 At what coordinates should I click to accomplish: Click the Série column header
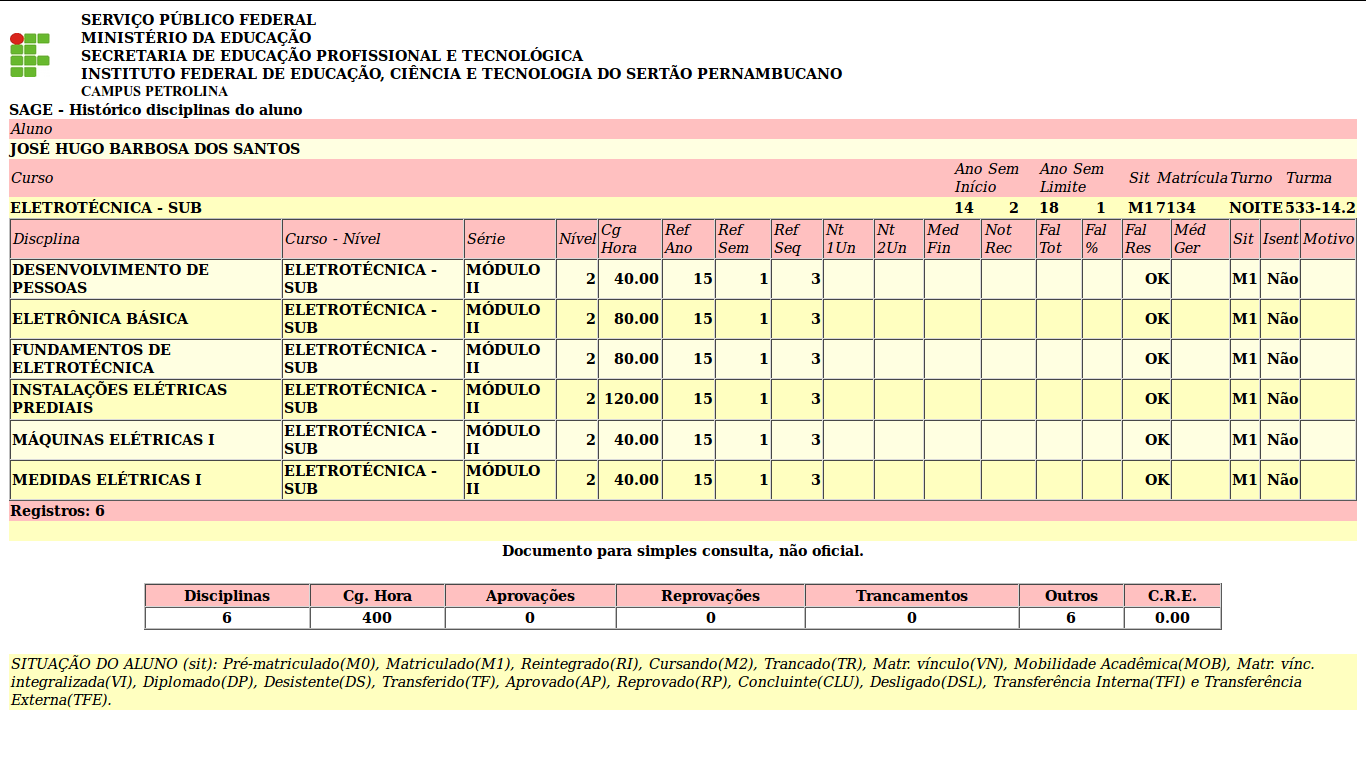[x=510, y=239]
